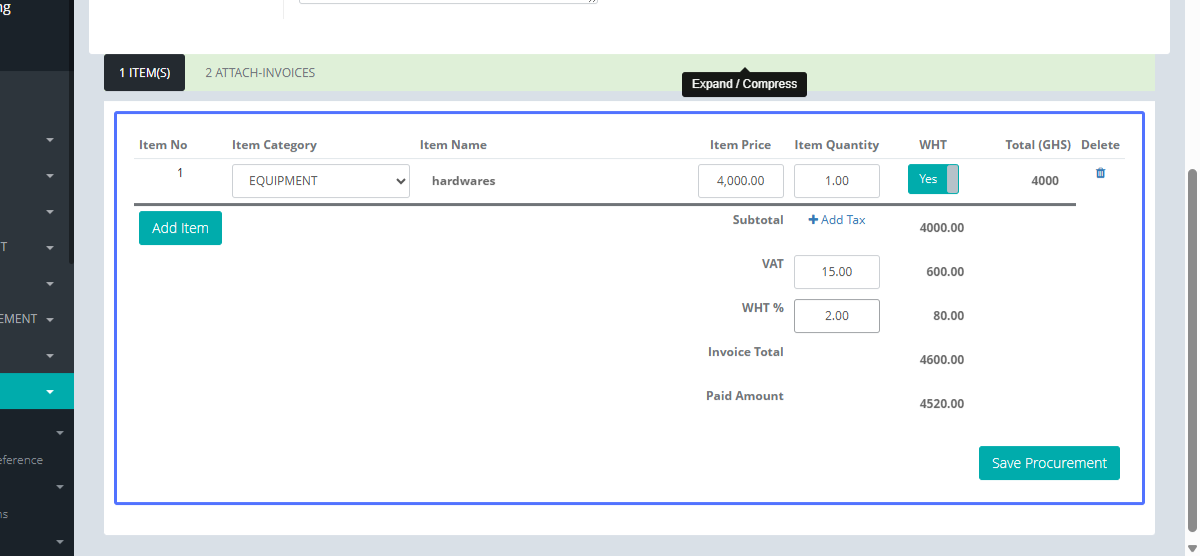The image size is (1200, 556).
Task: Click the VAT percentage input field
Action: pos(837,272)
